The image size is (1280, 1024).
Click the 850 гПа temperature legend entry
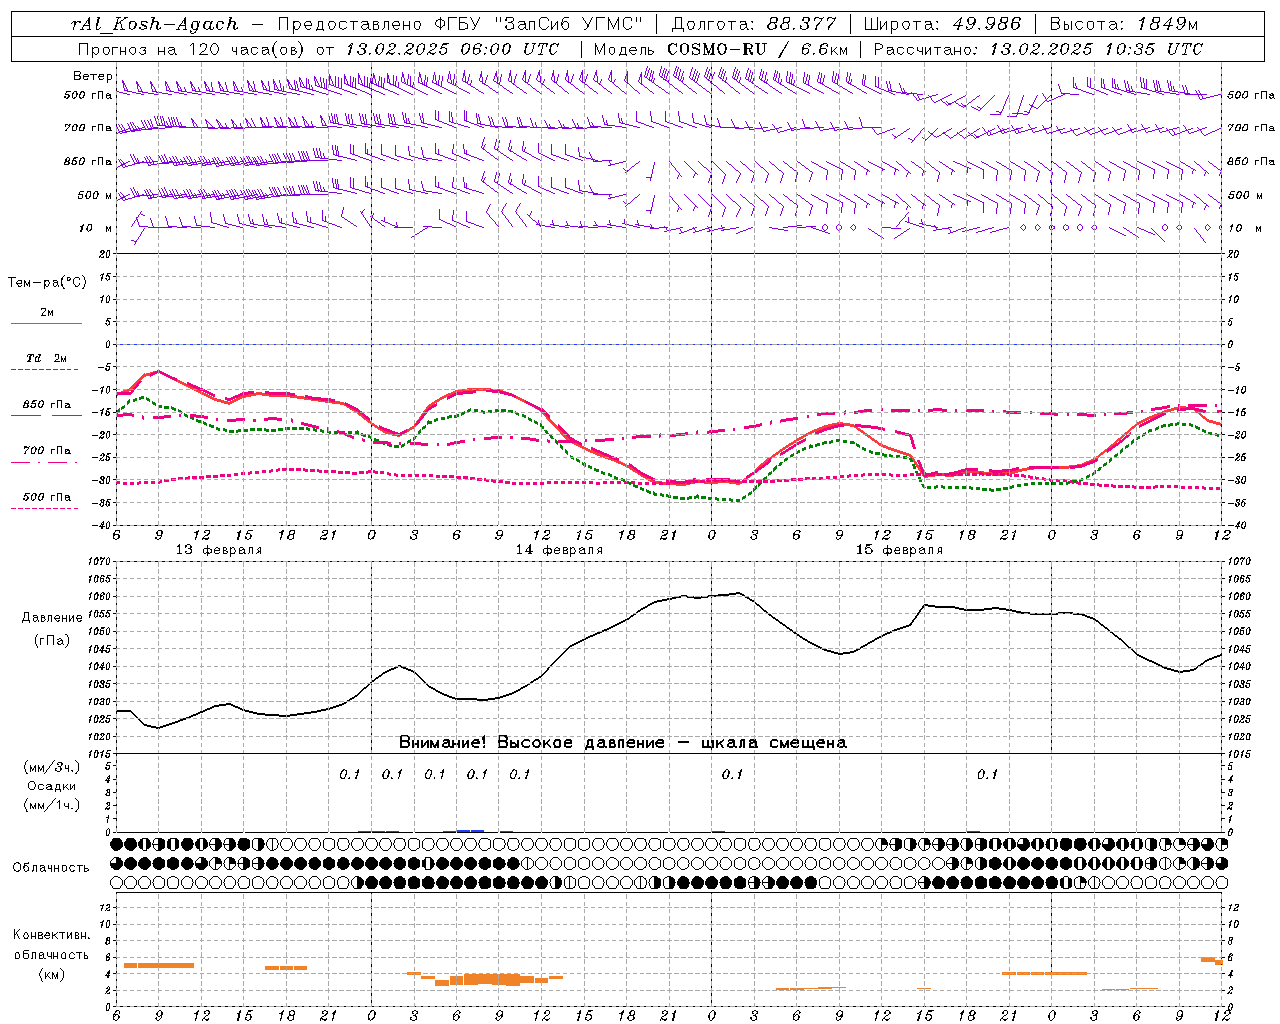[47, 404]
